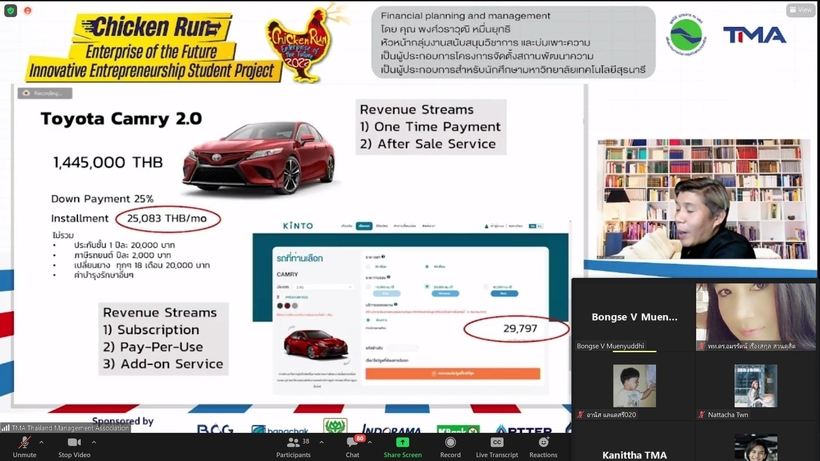This screenshot has height=461, width=820.
Task: Select the green service option radio button
Action: coord(368,319)
